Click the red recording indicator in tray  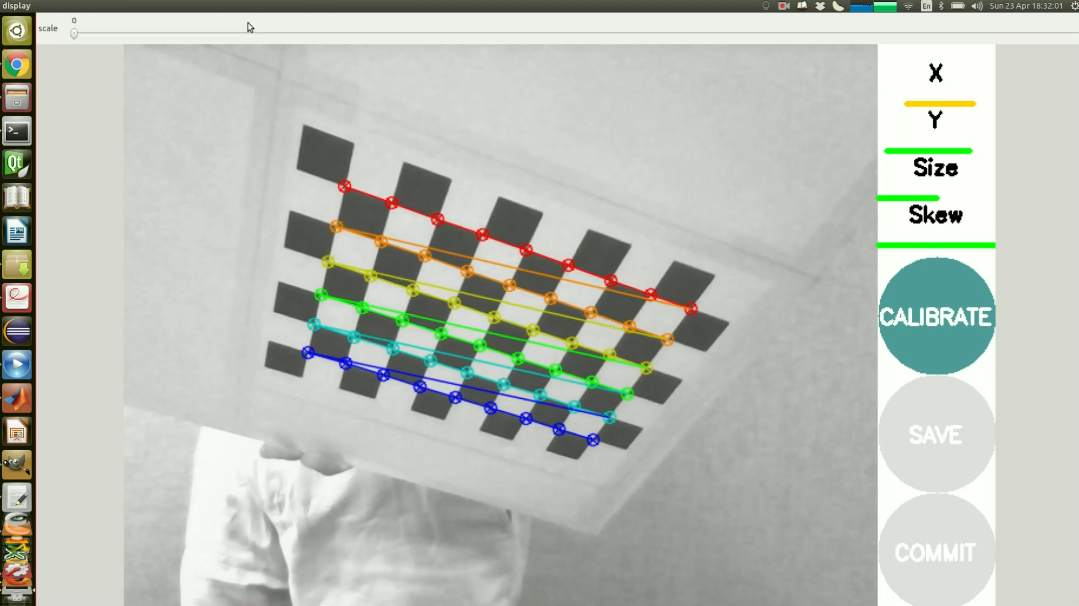pyautogui.click(x=784, y=6)
